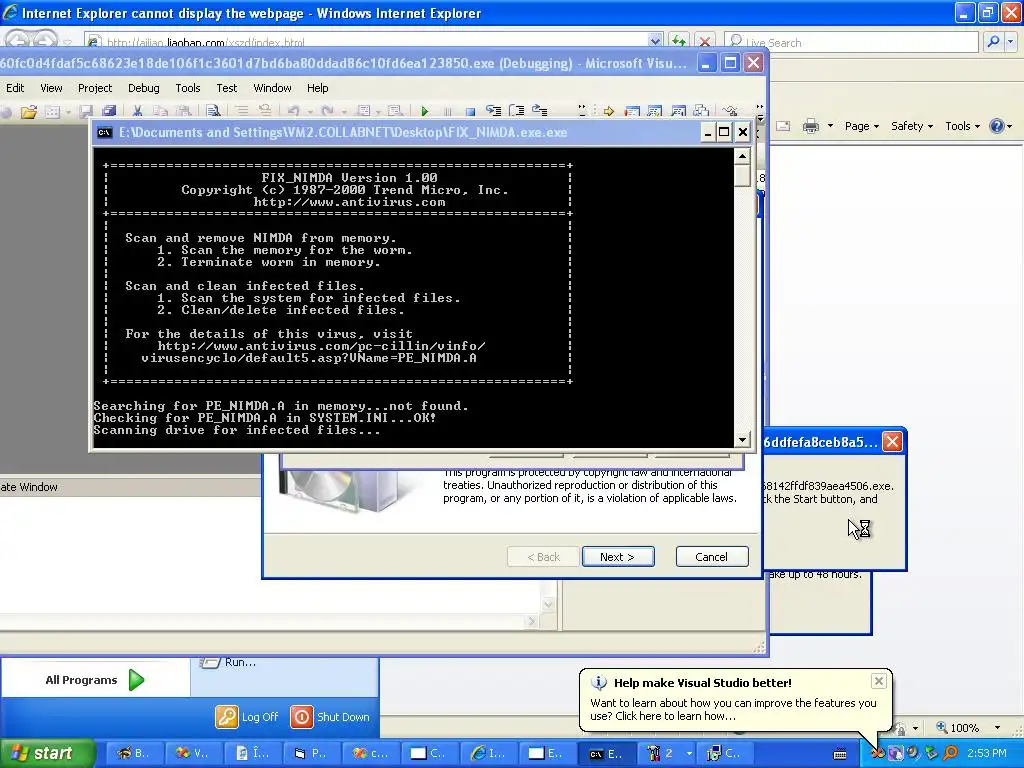The width and height of the screenshot is (1024, 768).
Task: Open the Tools menu in Visual Studio
Action: tap(187, 88)
